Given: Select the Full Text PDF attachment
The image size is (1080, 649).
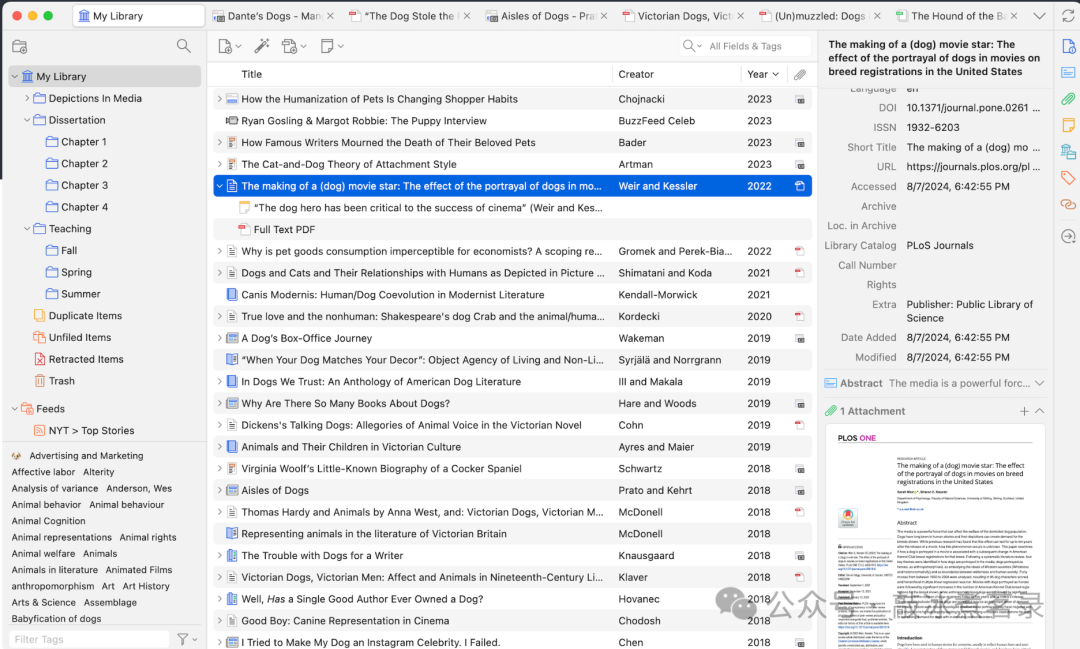Looking at the screenshot, I should click(x=284, y=229).
